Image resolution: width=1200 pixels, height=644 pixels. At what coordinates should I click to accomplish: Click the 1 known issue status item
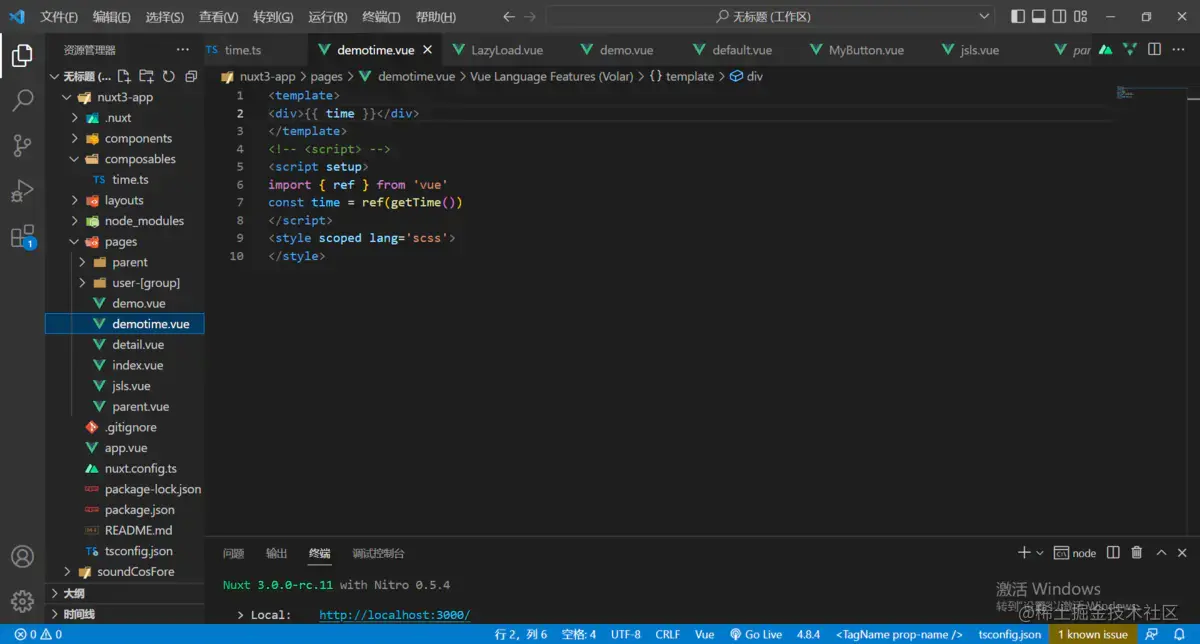click(1093, 635)
